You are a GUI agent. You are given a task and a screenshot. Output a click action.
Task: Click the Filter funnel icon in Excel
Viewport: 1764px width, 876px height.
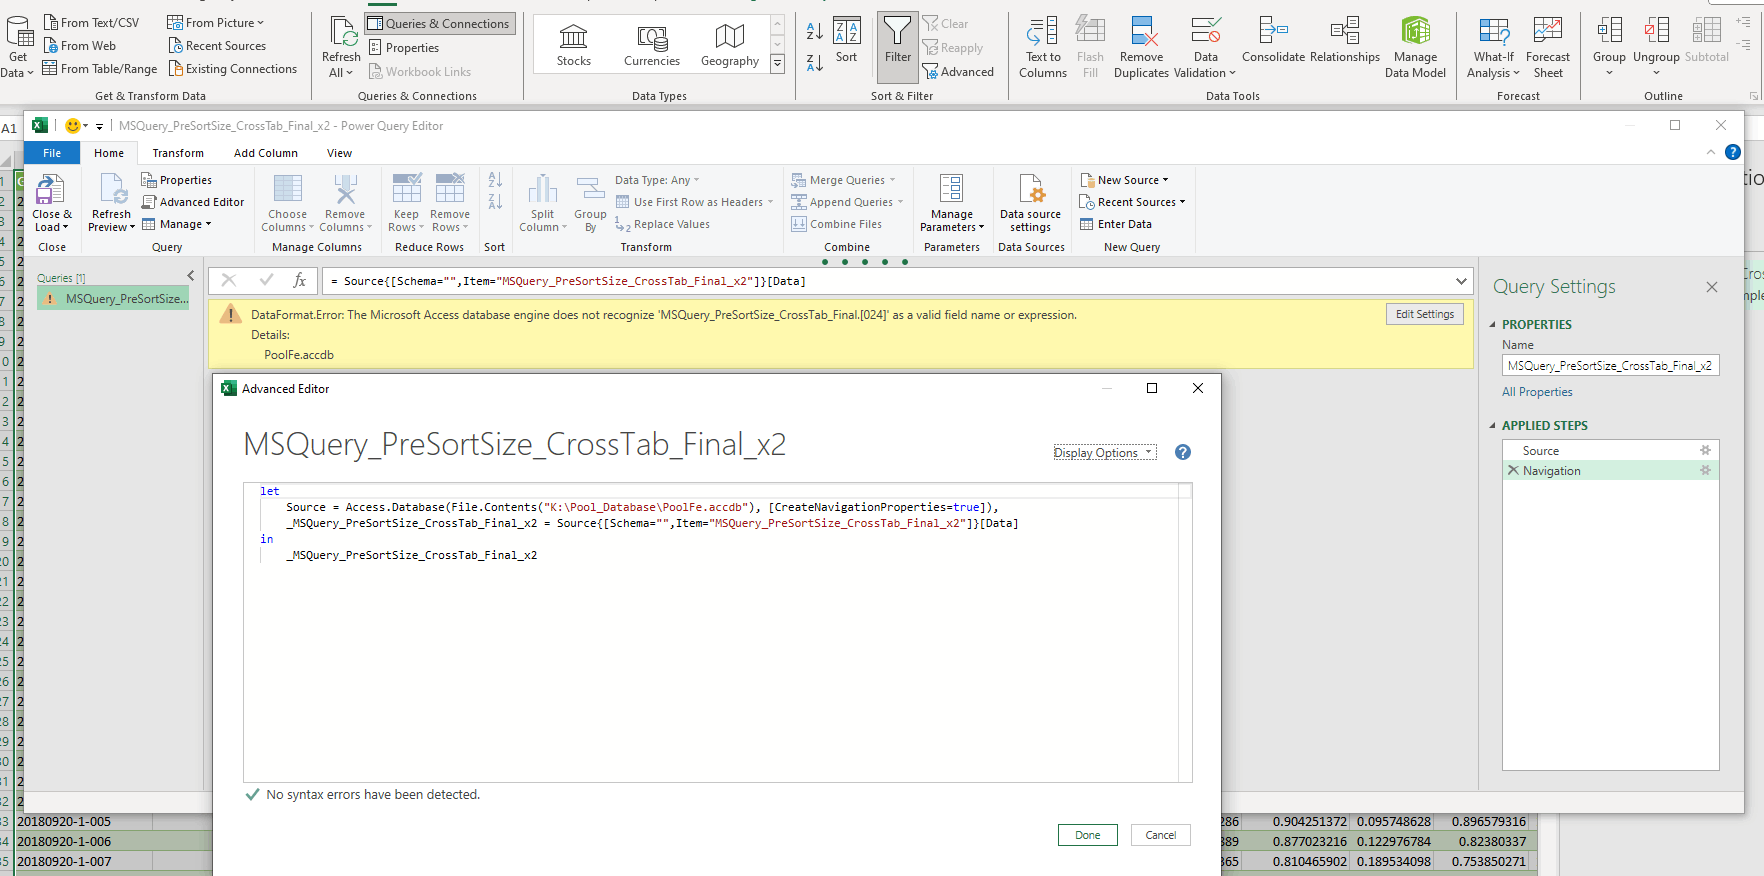(x=898, y=32)
